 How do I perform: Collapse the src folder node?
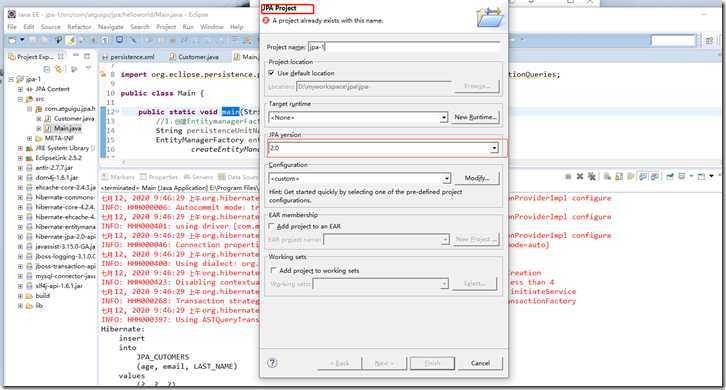[20, 99]
